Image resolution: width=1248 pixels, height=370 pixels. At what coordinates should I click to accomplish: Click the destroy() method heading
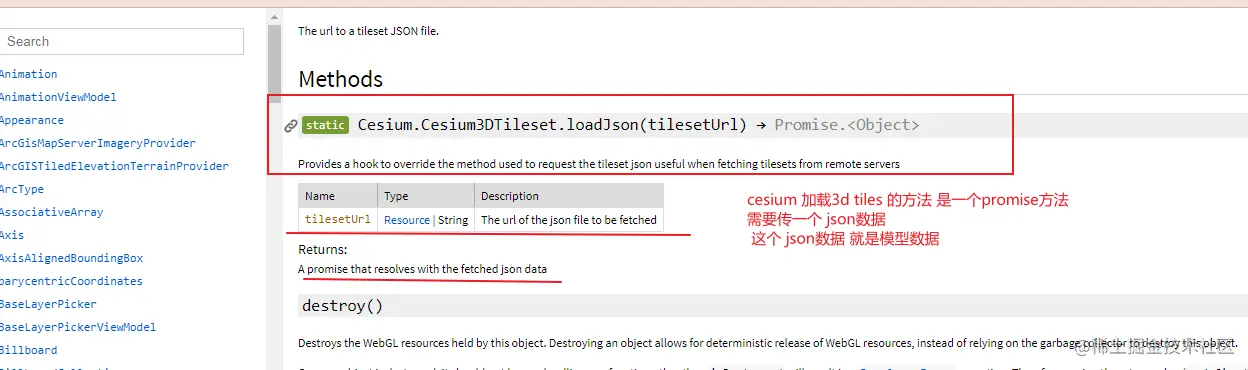pyautogui.click(x=343, y=306)
